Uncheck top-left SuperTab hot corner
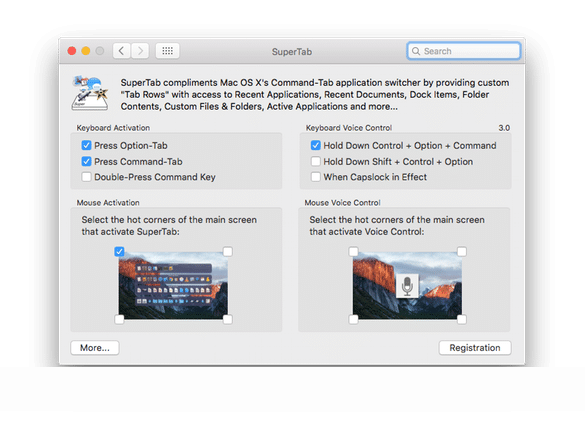585x436 pixels. 119,251
